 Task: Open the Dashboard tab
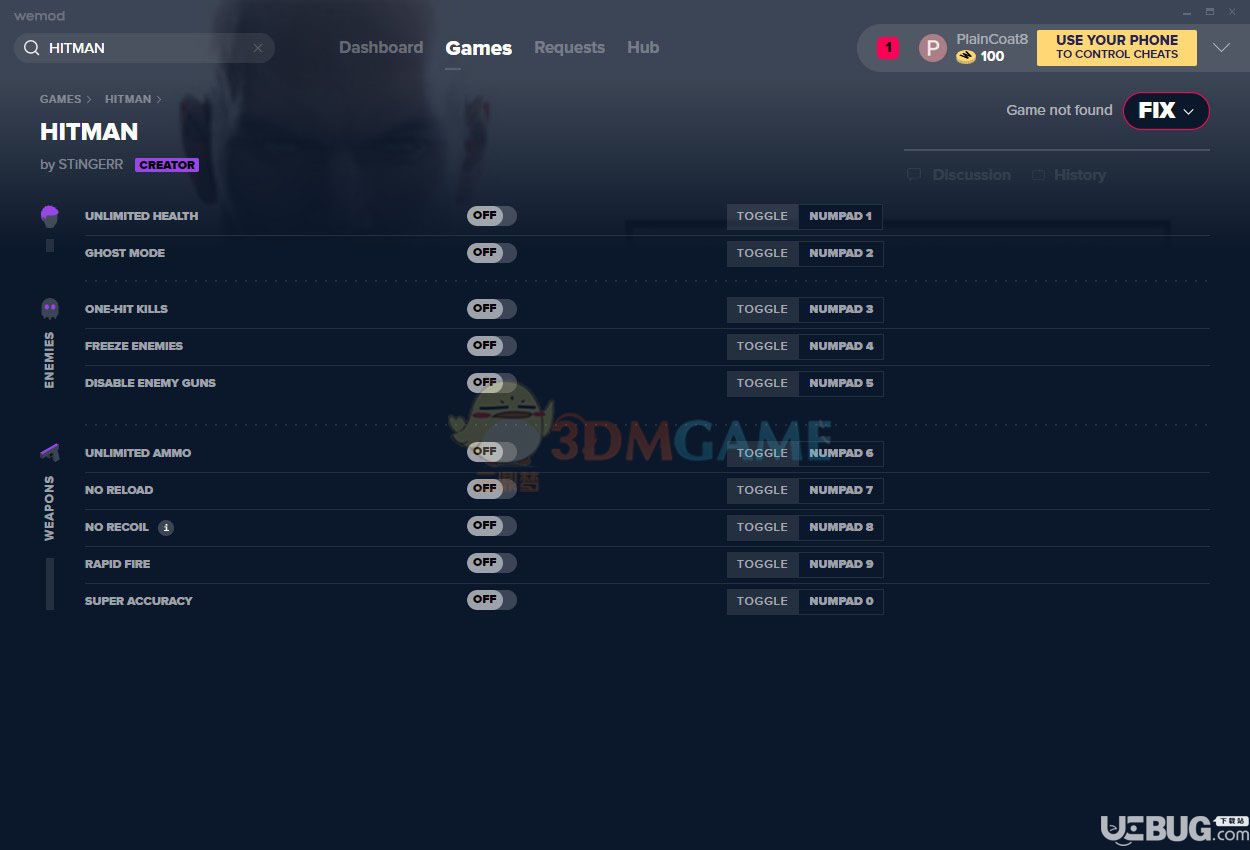tap(381, 48)
